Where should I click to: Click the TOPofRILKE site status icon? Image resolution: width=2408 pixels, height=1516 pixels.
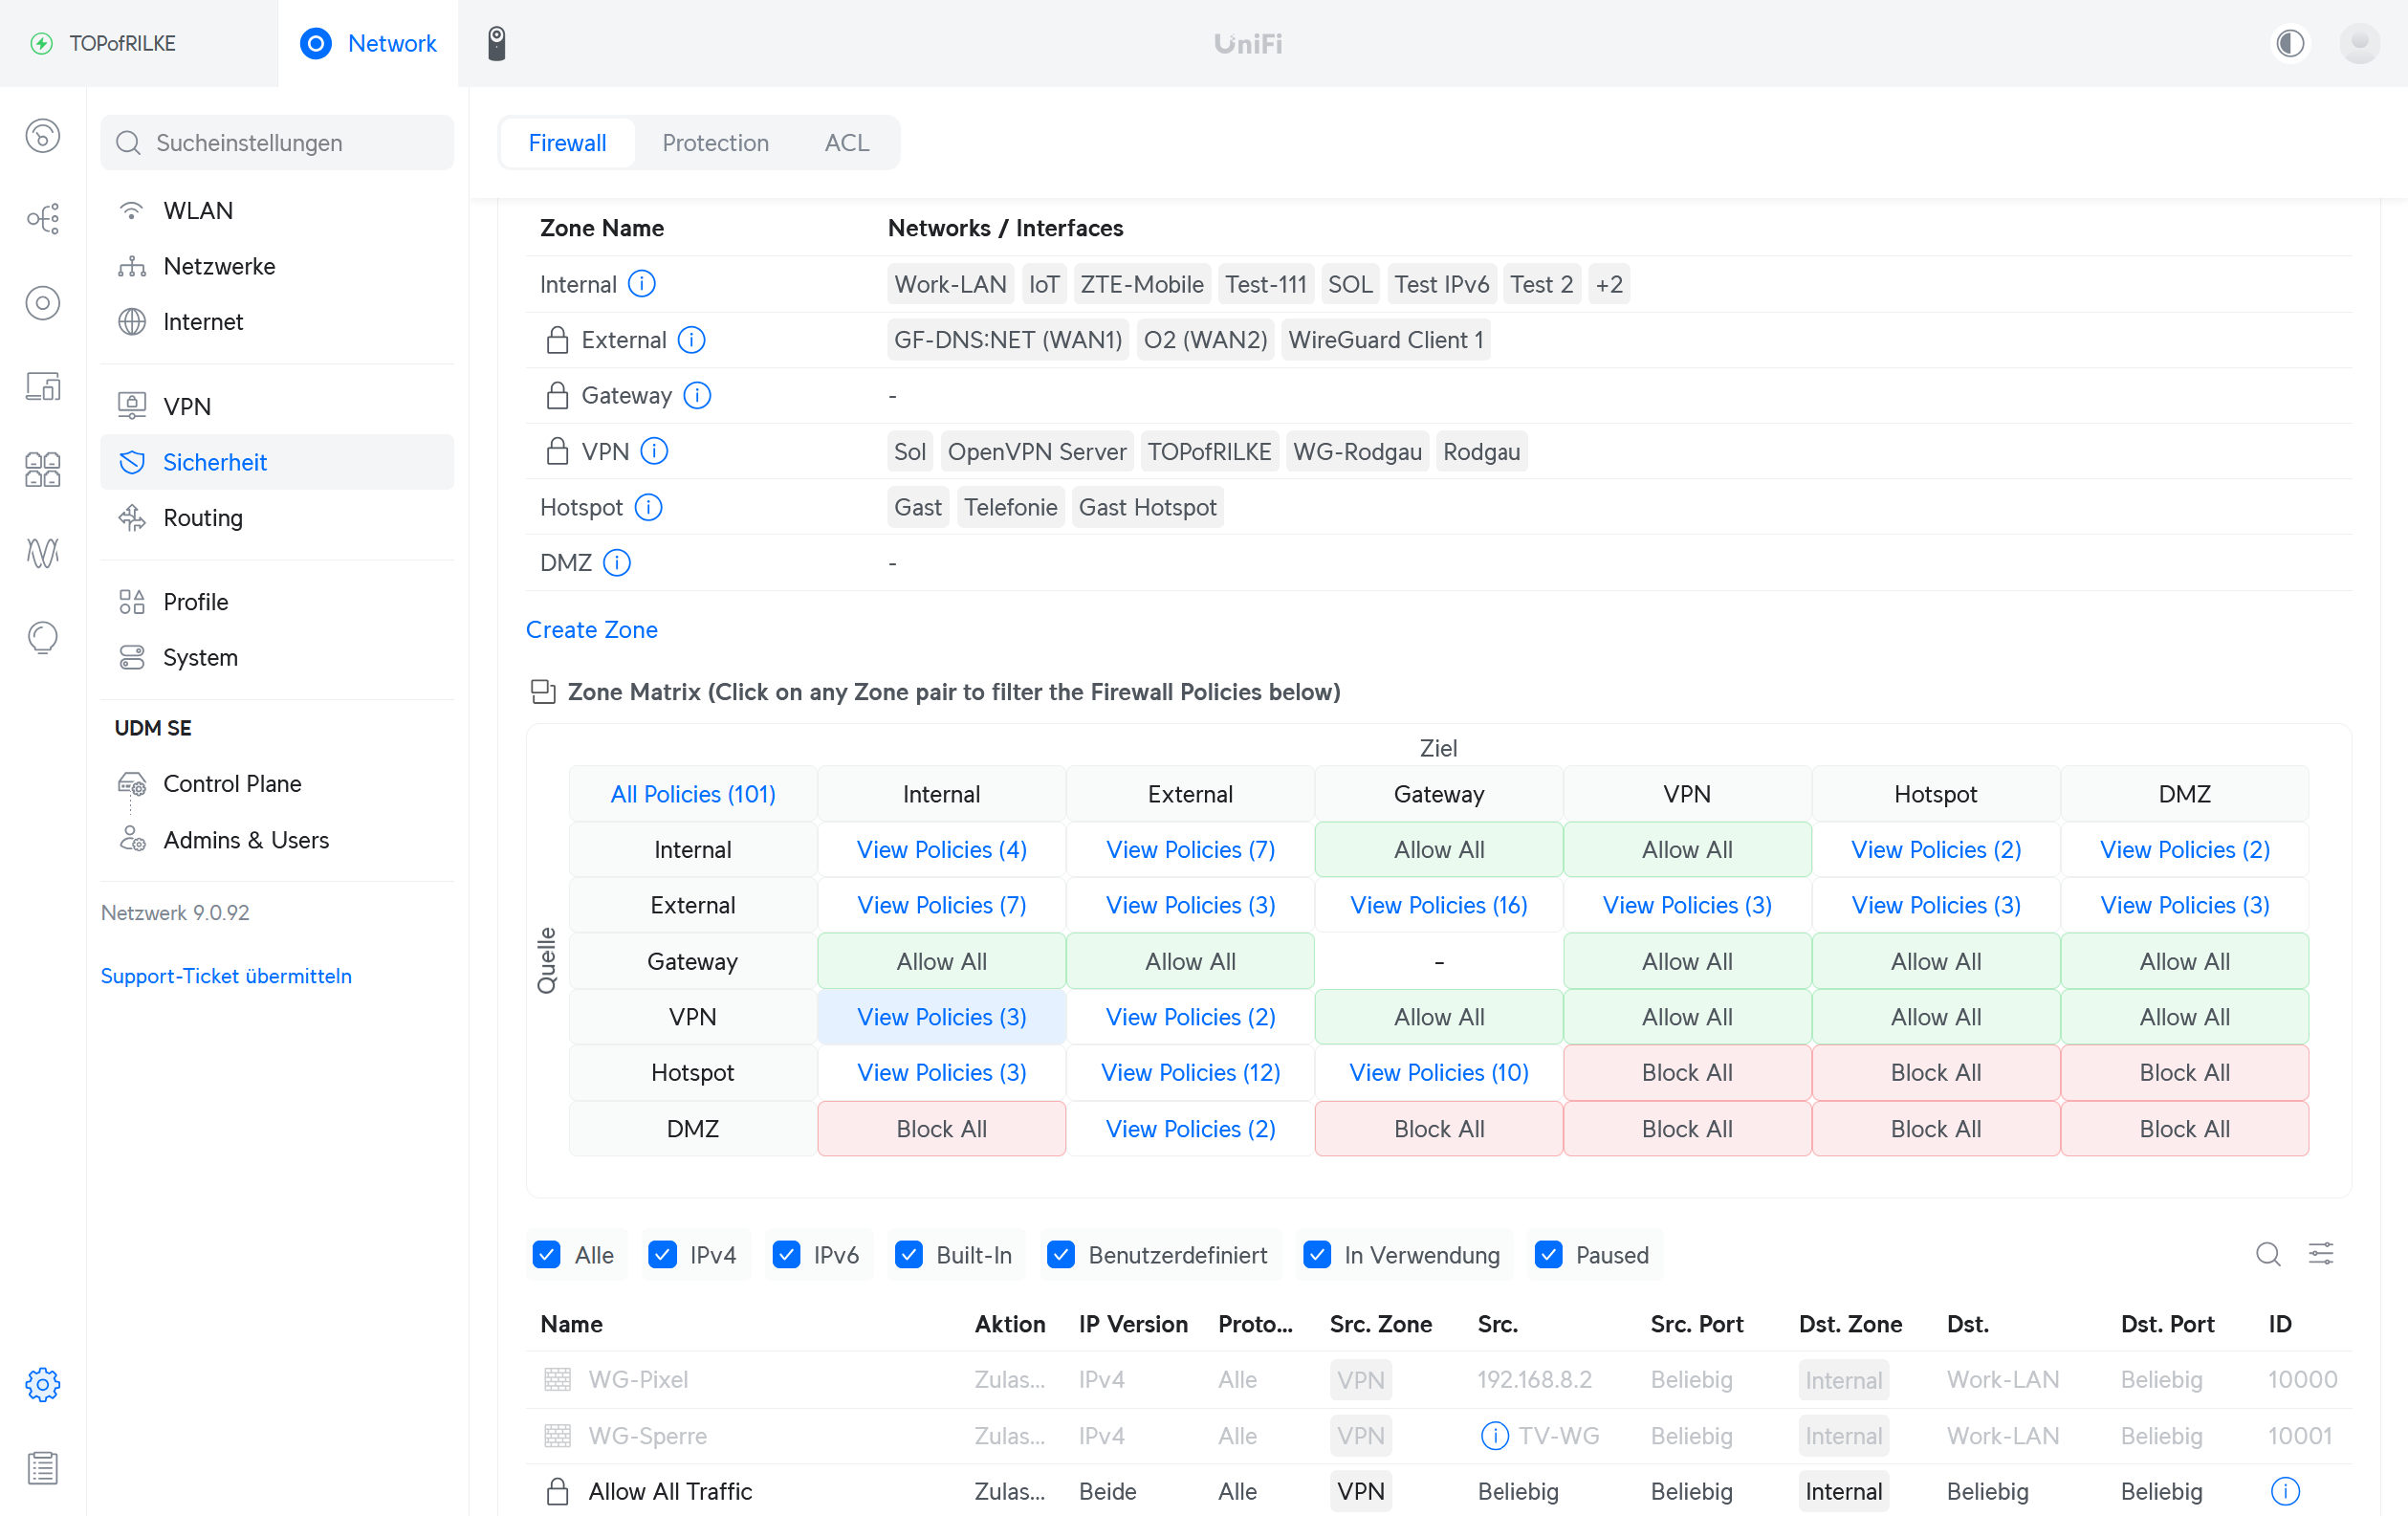tap(42, 43)
